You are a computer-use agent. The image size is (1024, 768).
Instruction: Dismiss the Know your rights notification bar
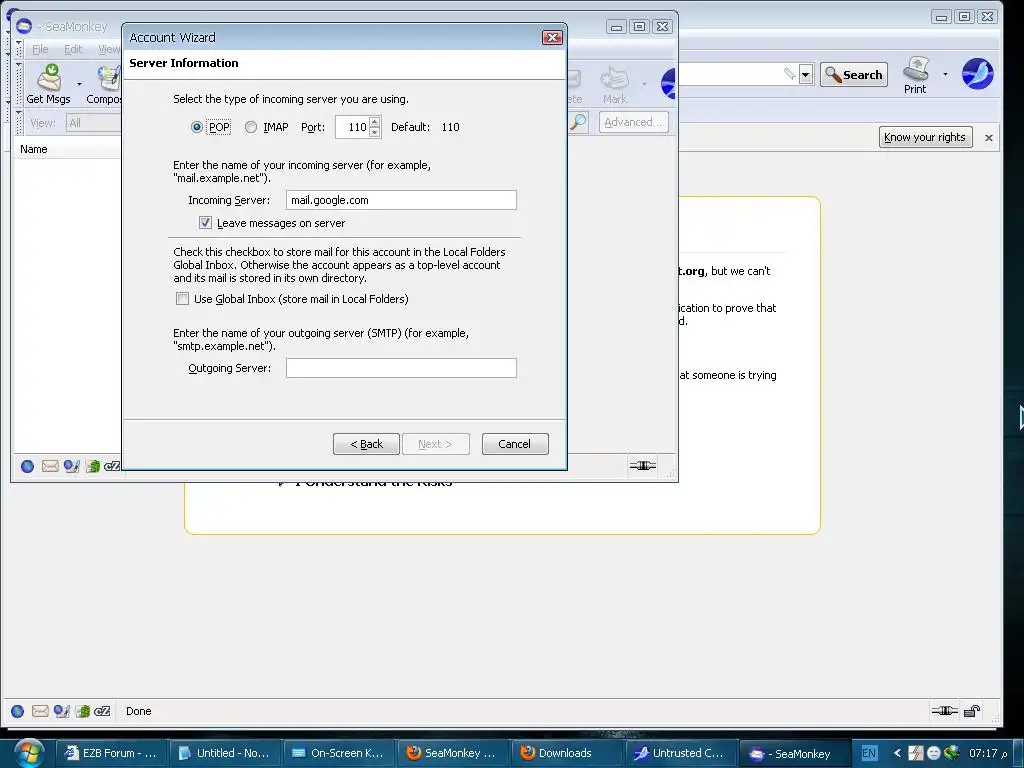point(989,138)
